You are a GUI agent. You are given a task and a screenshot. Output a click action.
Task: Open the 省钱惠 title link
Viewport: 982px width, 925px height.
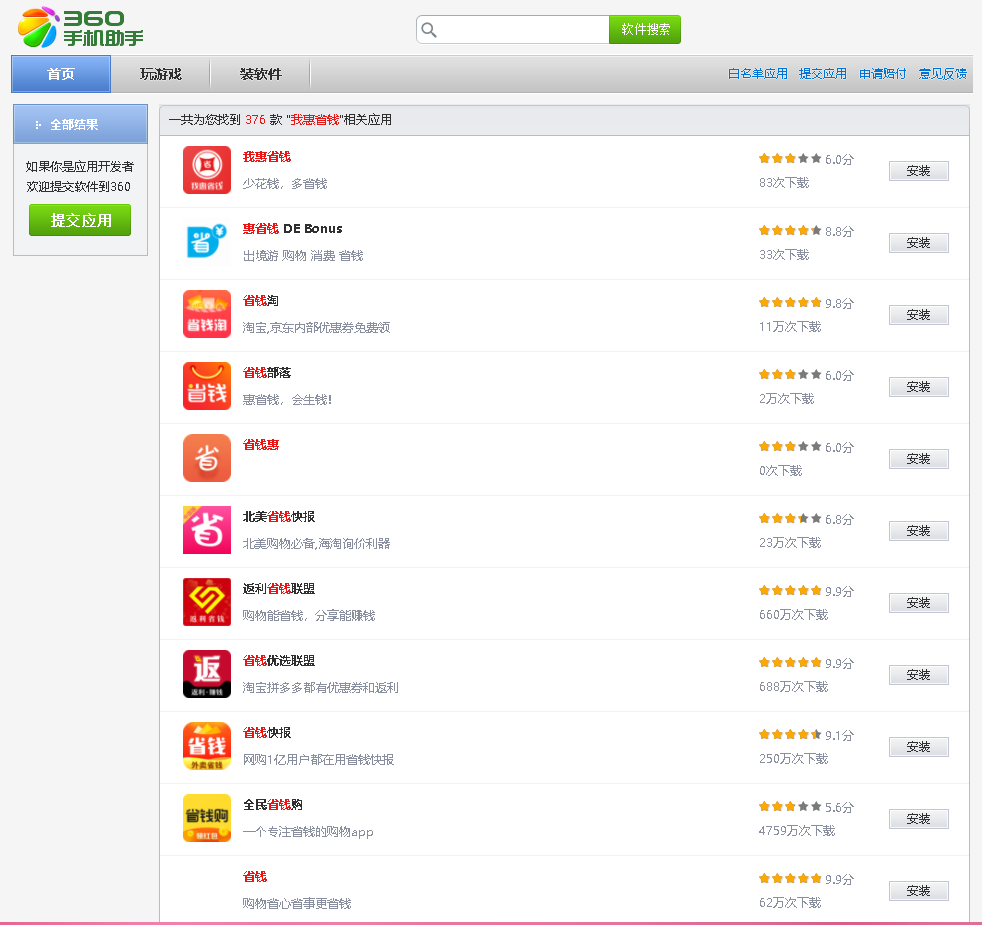pos(261,445)
